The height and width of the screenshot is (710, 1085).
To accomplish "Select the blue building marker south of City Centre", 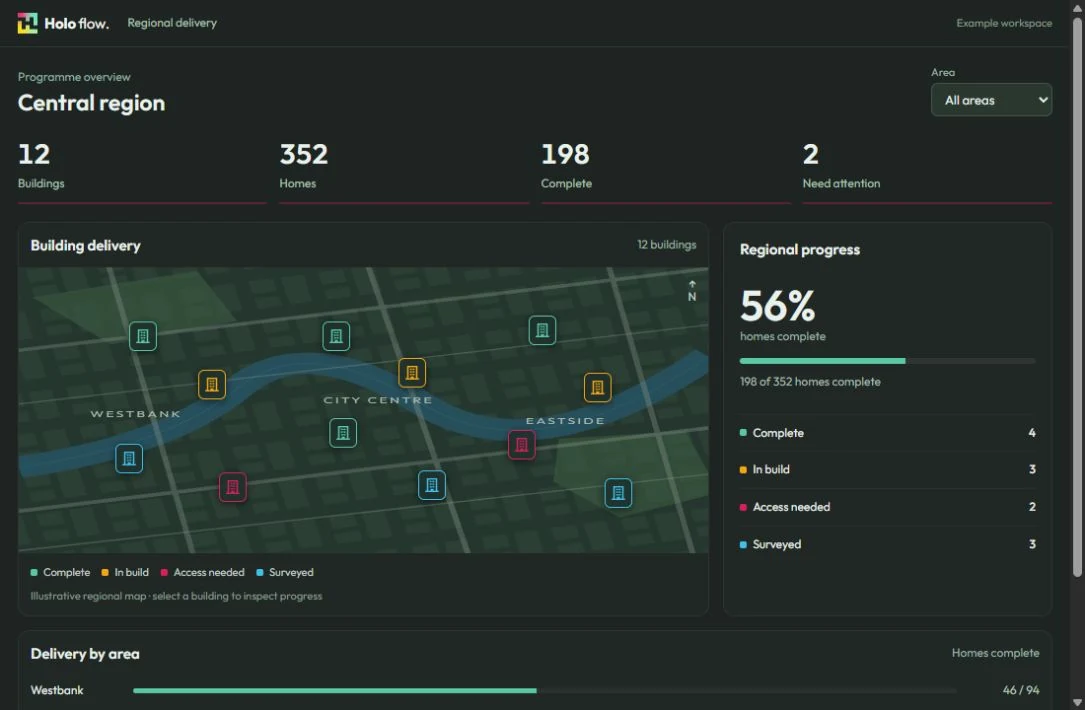I will 432,485.
